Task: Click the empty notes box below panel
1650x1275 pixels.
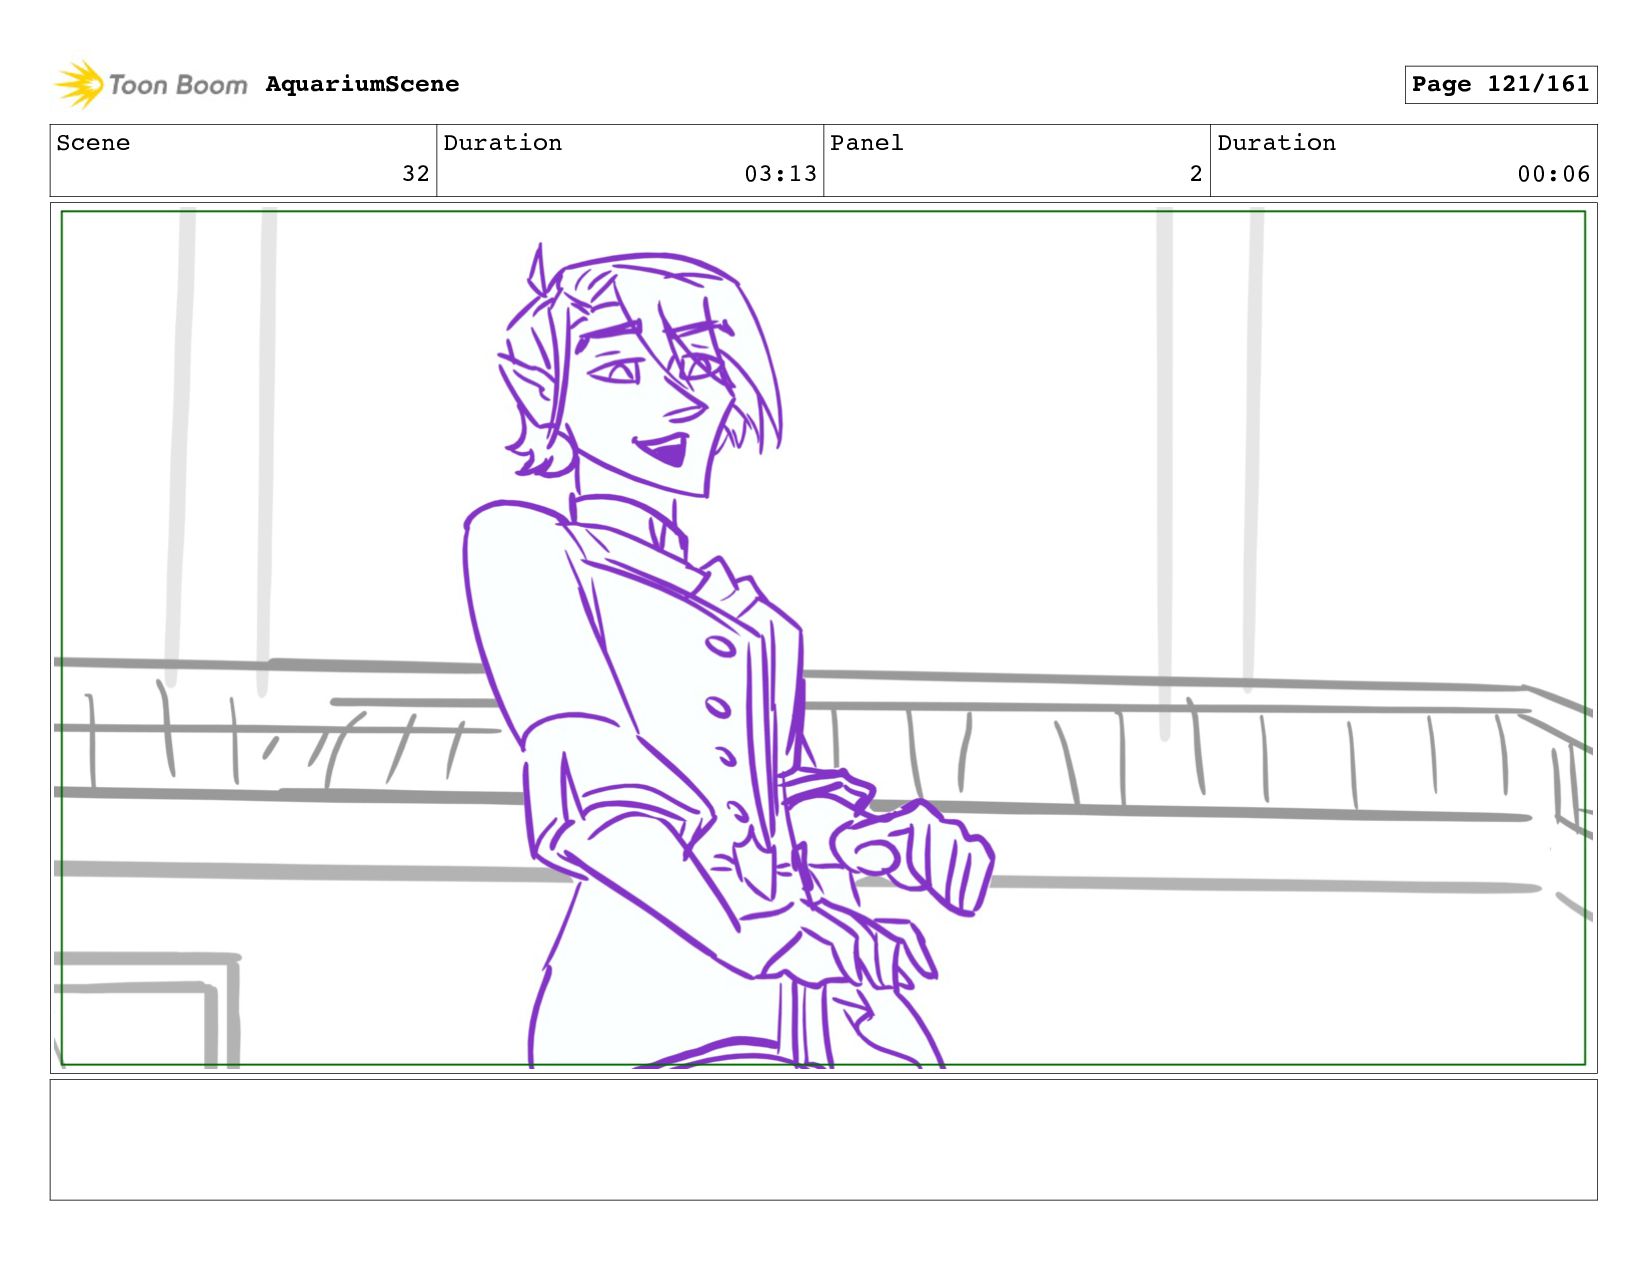Action: [823, 1139]
